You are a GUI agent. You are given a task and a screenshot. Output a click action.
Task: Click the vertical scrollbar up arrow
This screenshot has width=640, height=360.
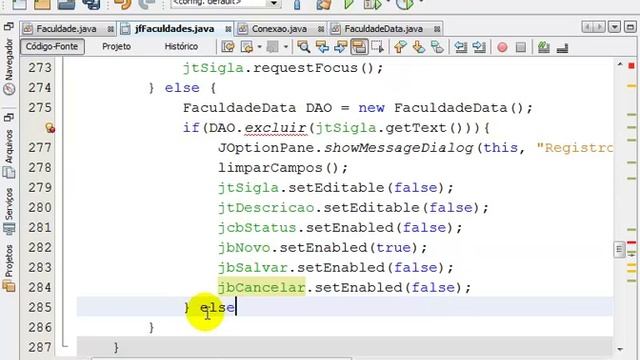click(x=620, y=64)
